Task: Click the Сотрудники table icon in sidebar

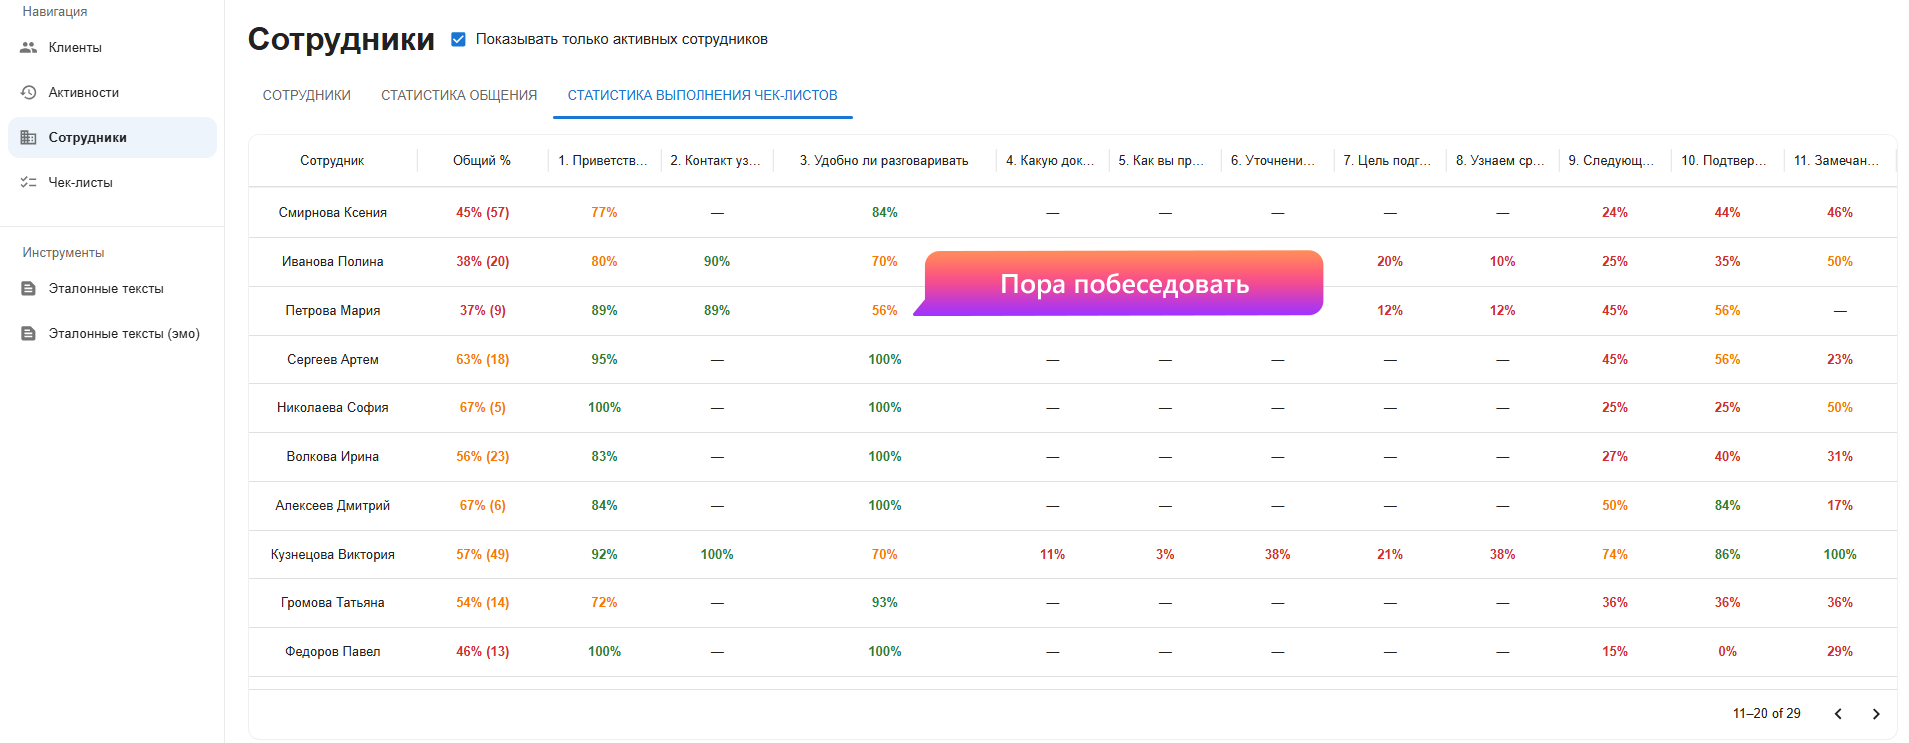Action: pos(29,137)
